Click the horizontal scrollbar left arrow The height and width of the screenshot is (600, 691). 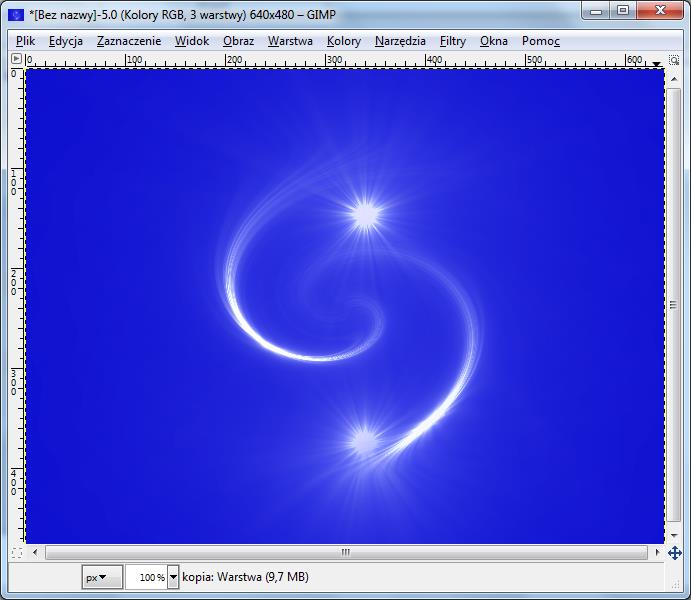pos(35,552)
